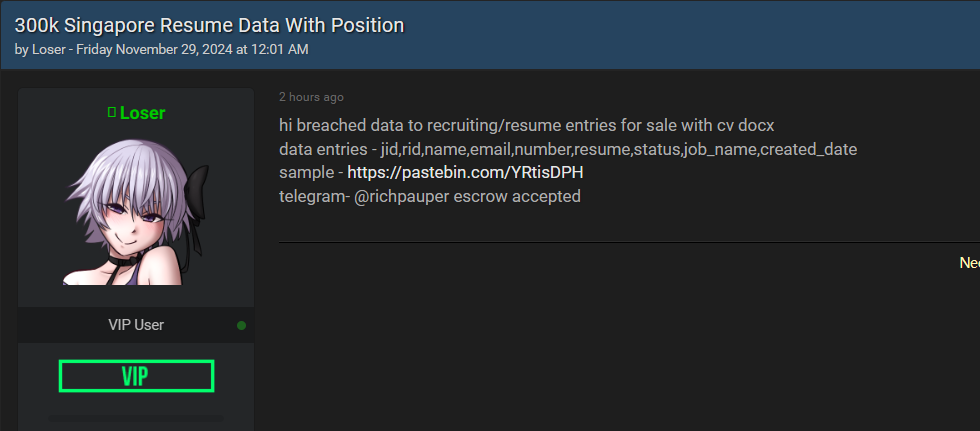Click the dark bar beneath the VIP badge
The image size is (980, 431).
click(136, 418)
